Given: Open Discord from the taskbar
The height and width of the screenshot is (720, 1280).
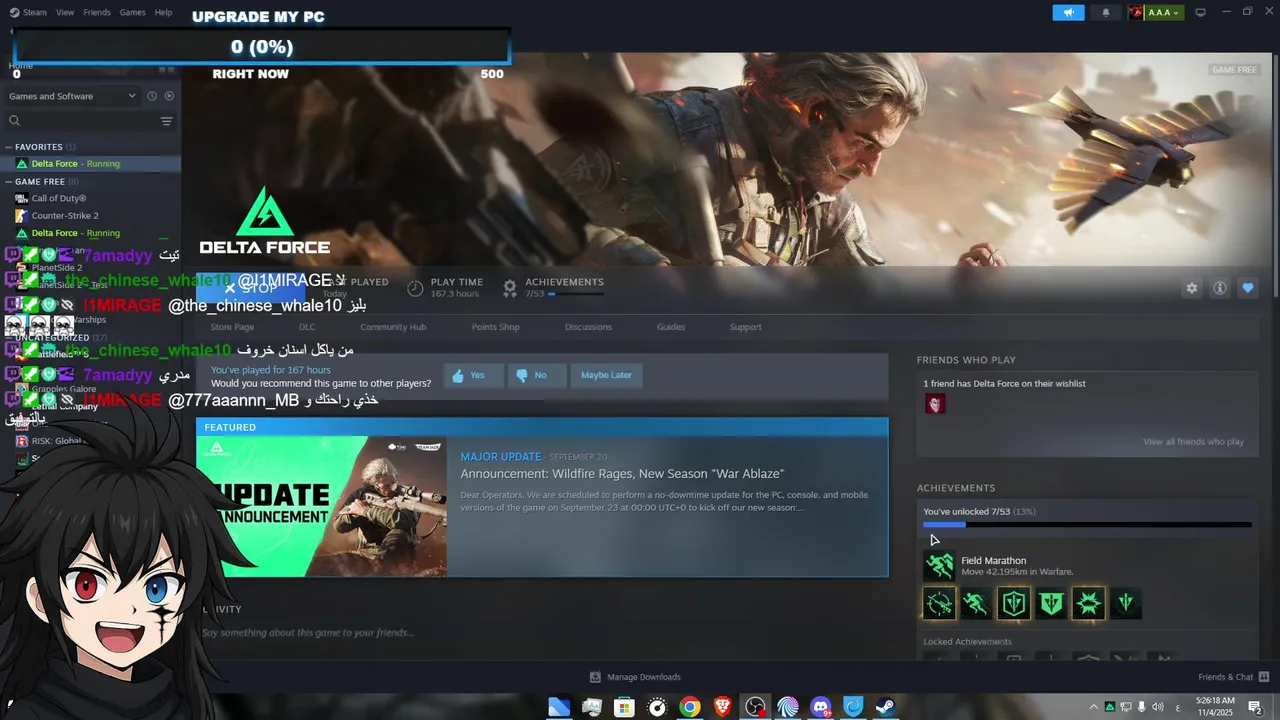Looking at the screenshot, I should tap(821, 707).
